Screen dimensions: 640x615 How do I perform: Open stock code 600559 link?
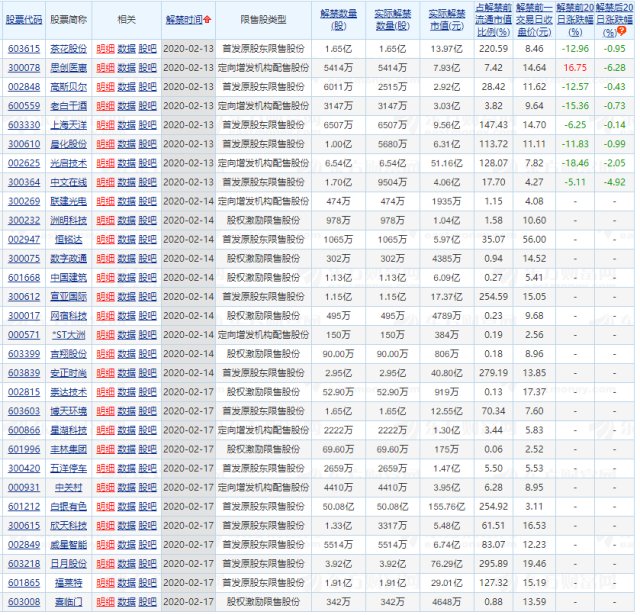tap(24, 106)
